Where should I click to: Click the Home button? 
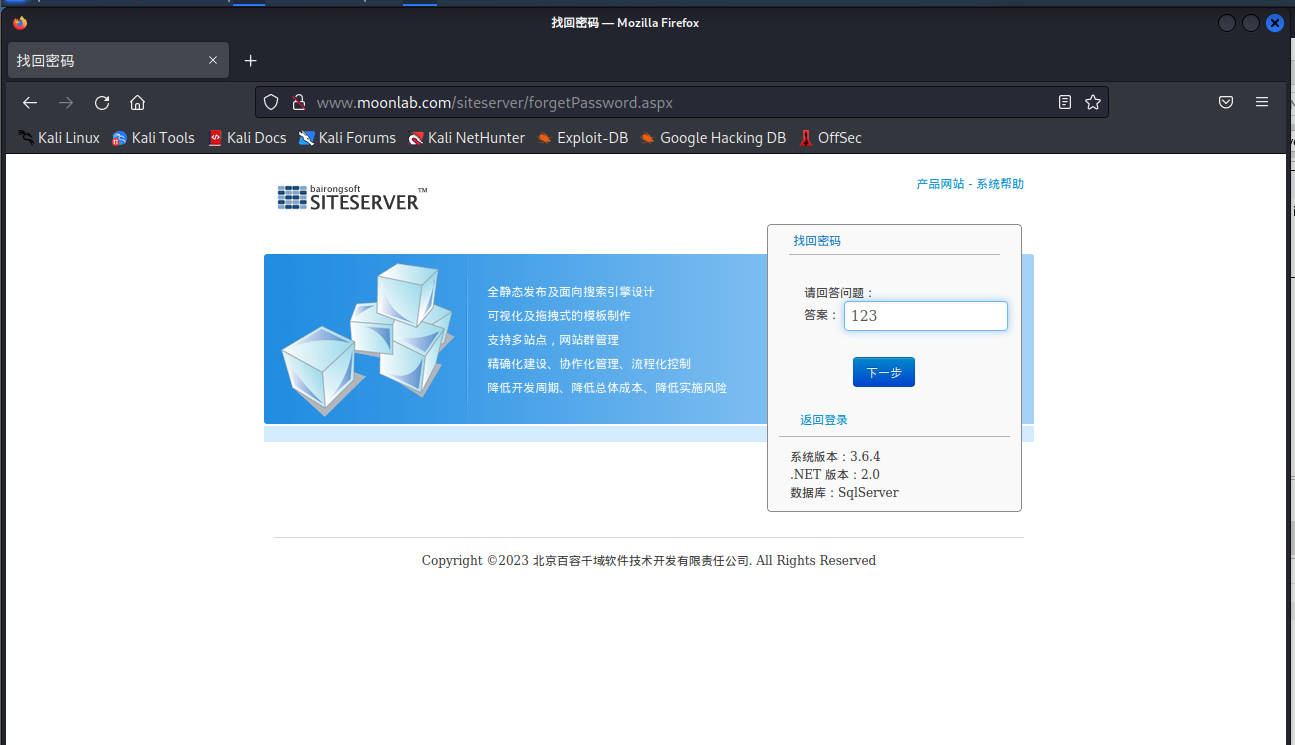point(137,102)
